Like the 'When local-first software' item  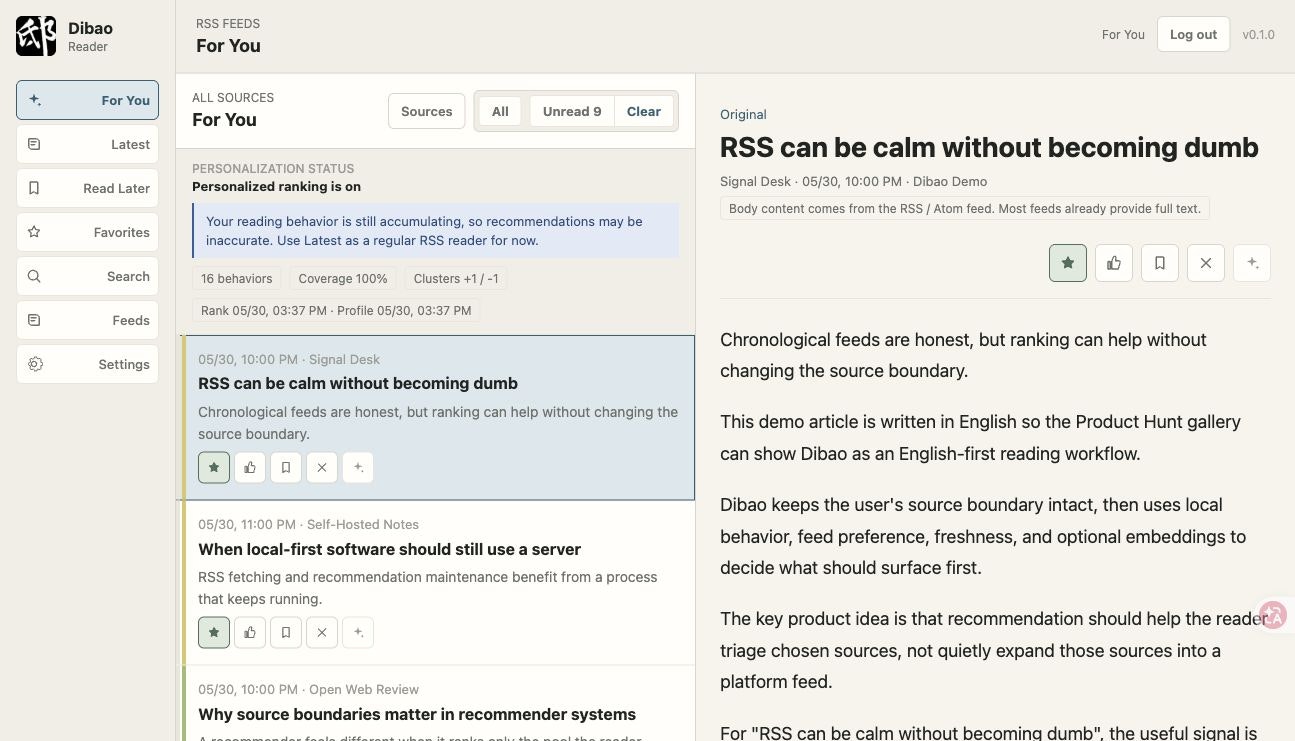click(x=250, y=632)
